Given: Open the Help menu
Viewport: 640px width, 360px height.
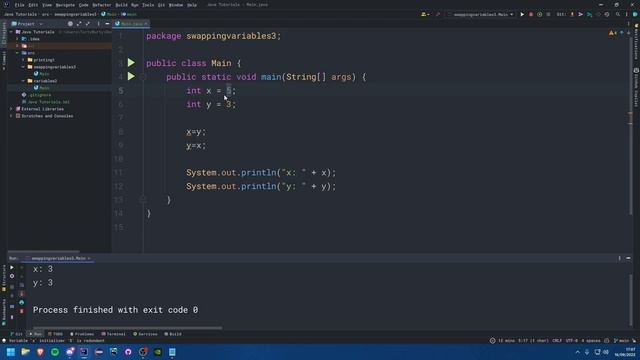Looking at the screenshot, I should click(x=192, y=5).
